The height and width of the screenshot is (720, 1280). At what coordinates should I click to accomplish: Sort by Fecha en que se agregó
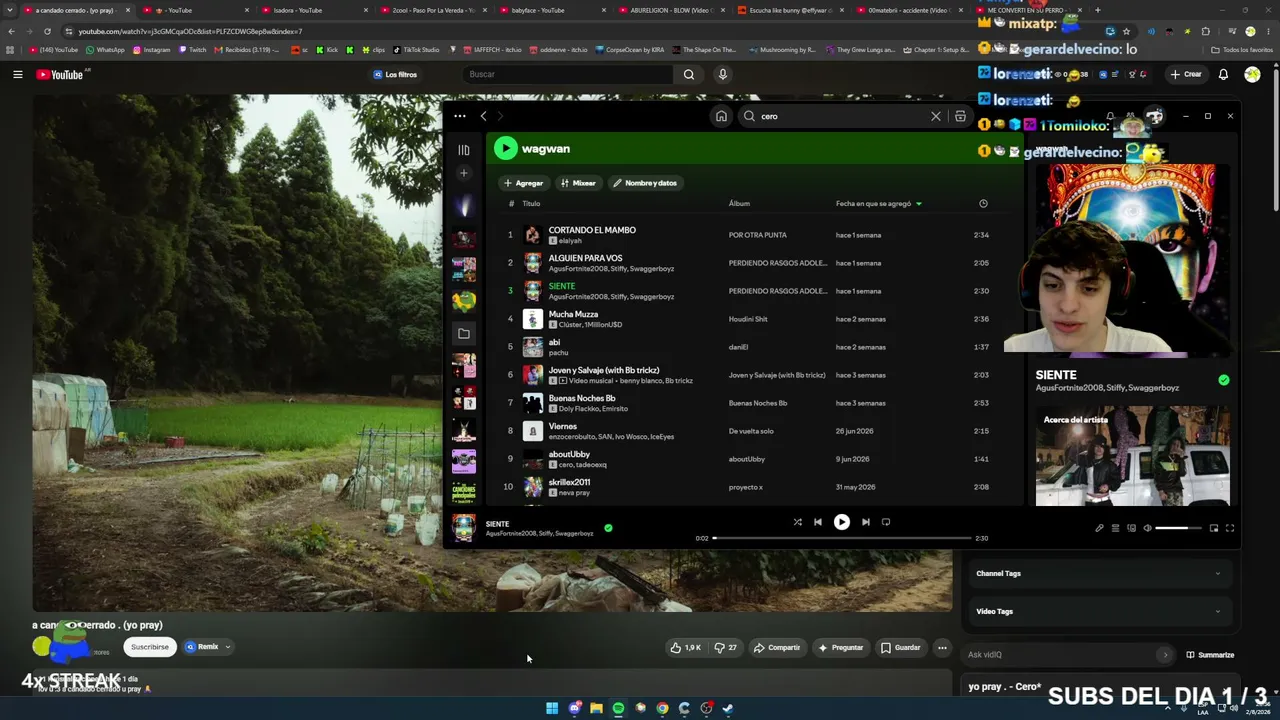point(879,204)
